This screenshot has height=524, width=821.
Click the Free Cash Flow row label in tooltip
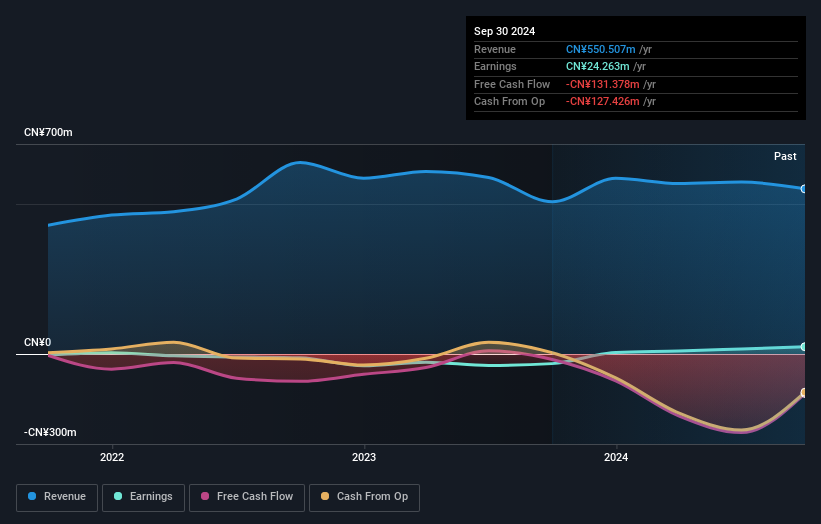512,84
